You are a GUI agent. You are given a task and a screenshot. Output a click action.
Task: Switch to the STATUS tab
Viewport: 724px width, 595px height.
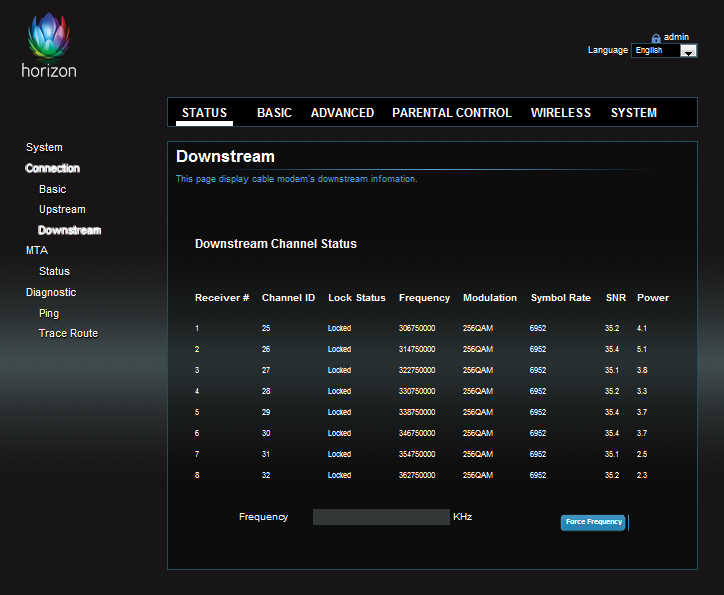[x=204, y=113]
